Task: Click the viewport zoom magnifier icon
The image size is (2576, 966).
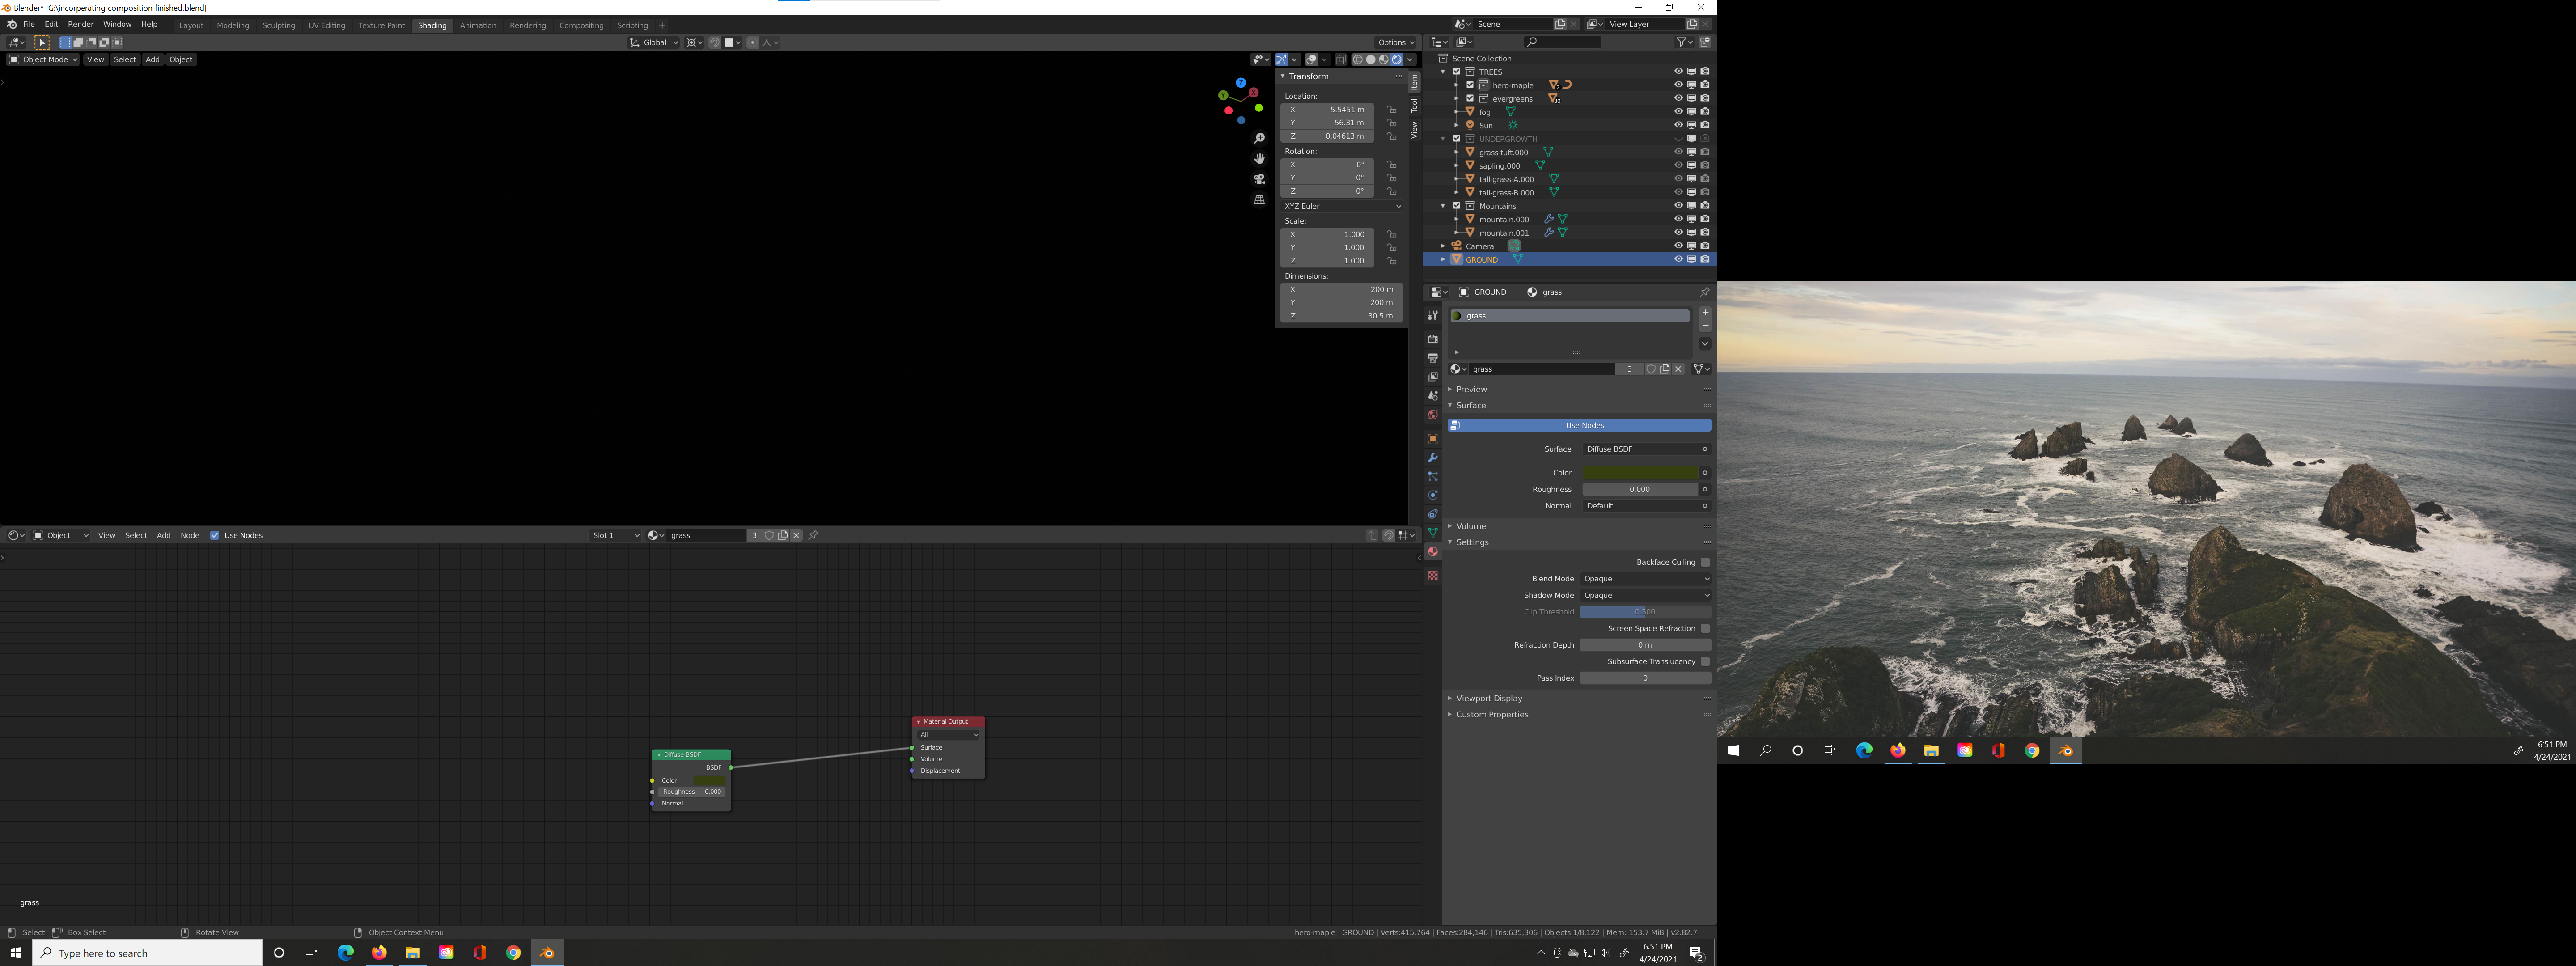Action: tap(1259, 138)
